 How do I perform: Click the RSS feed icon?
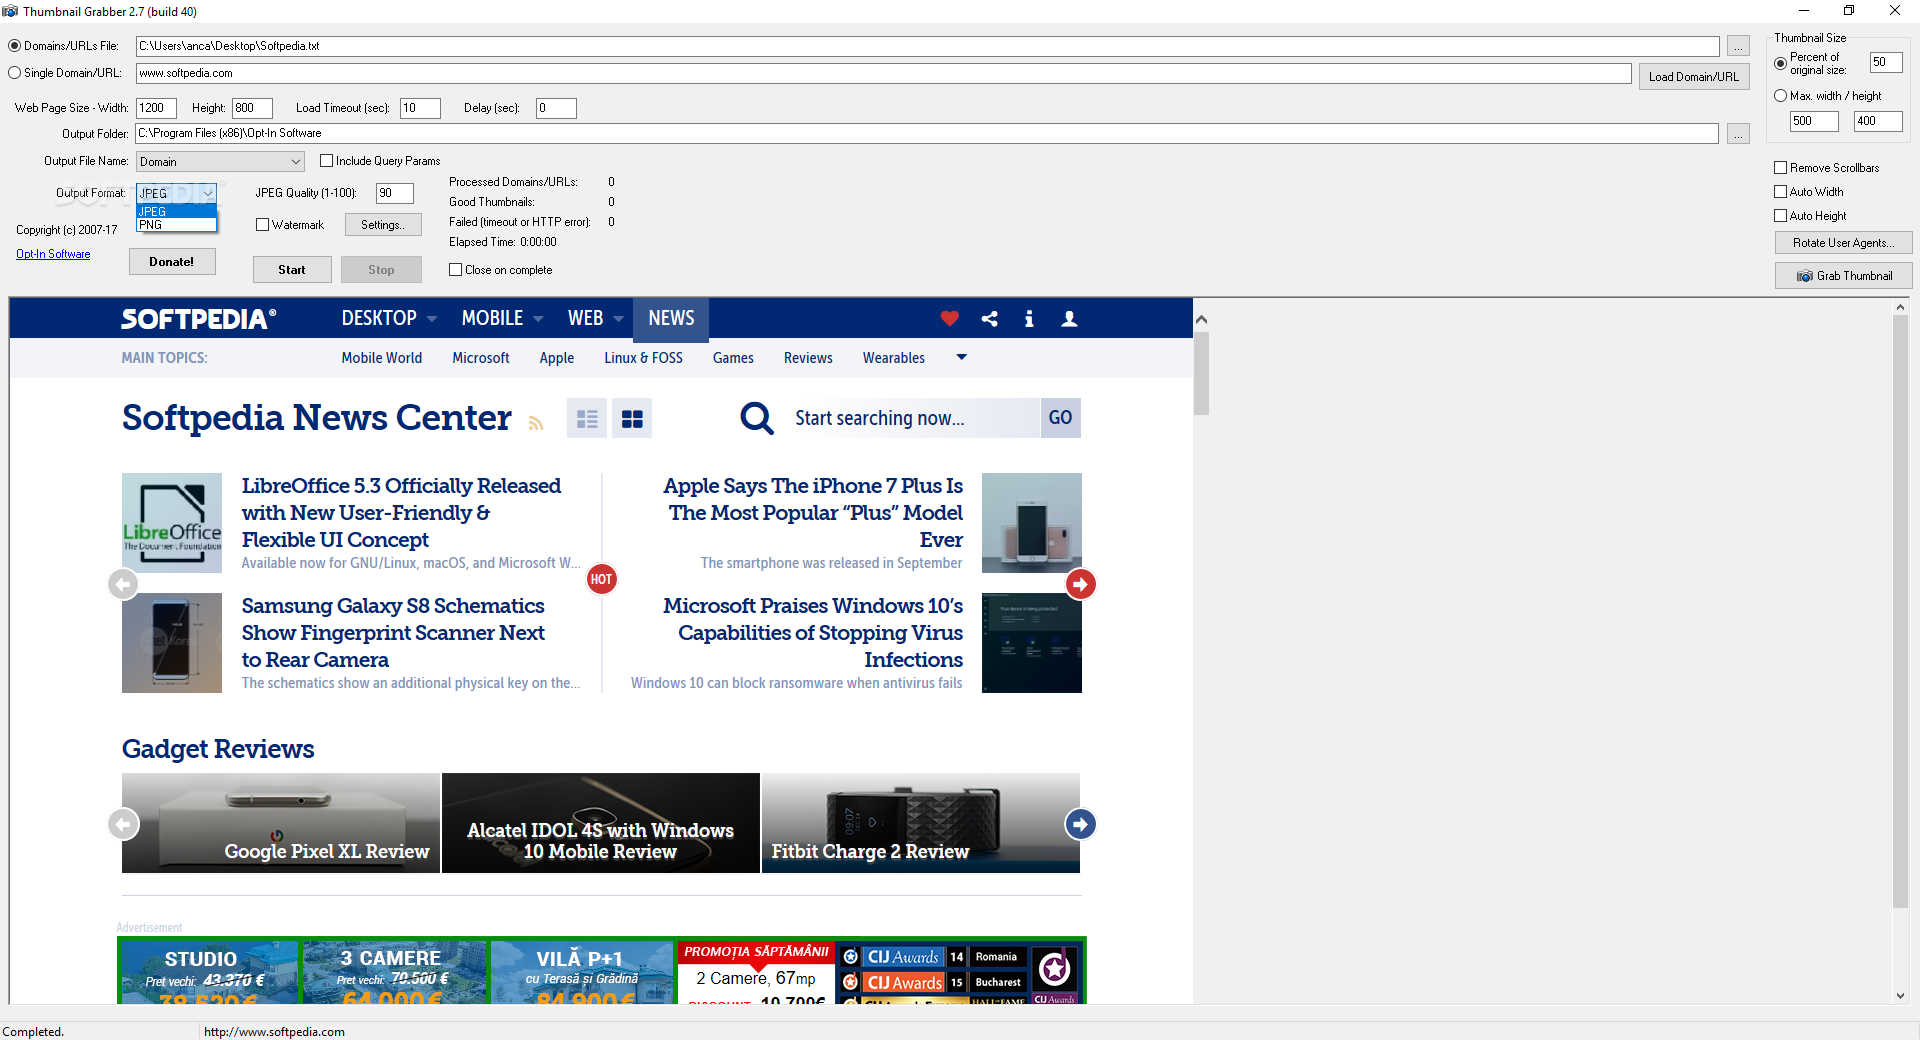pos(536,423)
